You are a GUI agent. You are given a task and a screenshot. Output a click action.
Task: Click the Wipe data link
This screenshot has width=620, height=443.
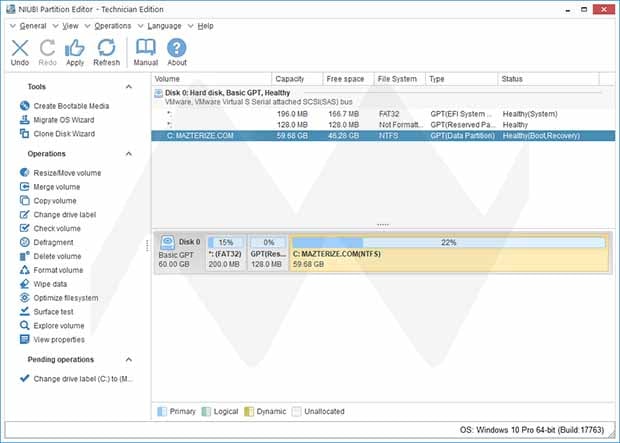[50, 284]
